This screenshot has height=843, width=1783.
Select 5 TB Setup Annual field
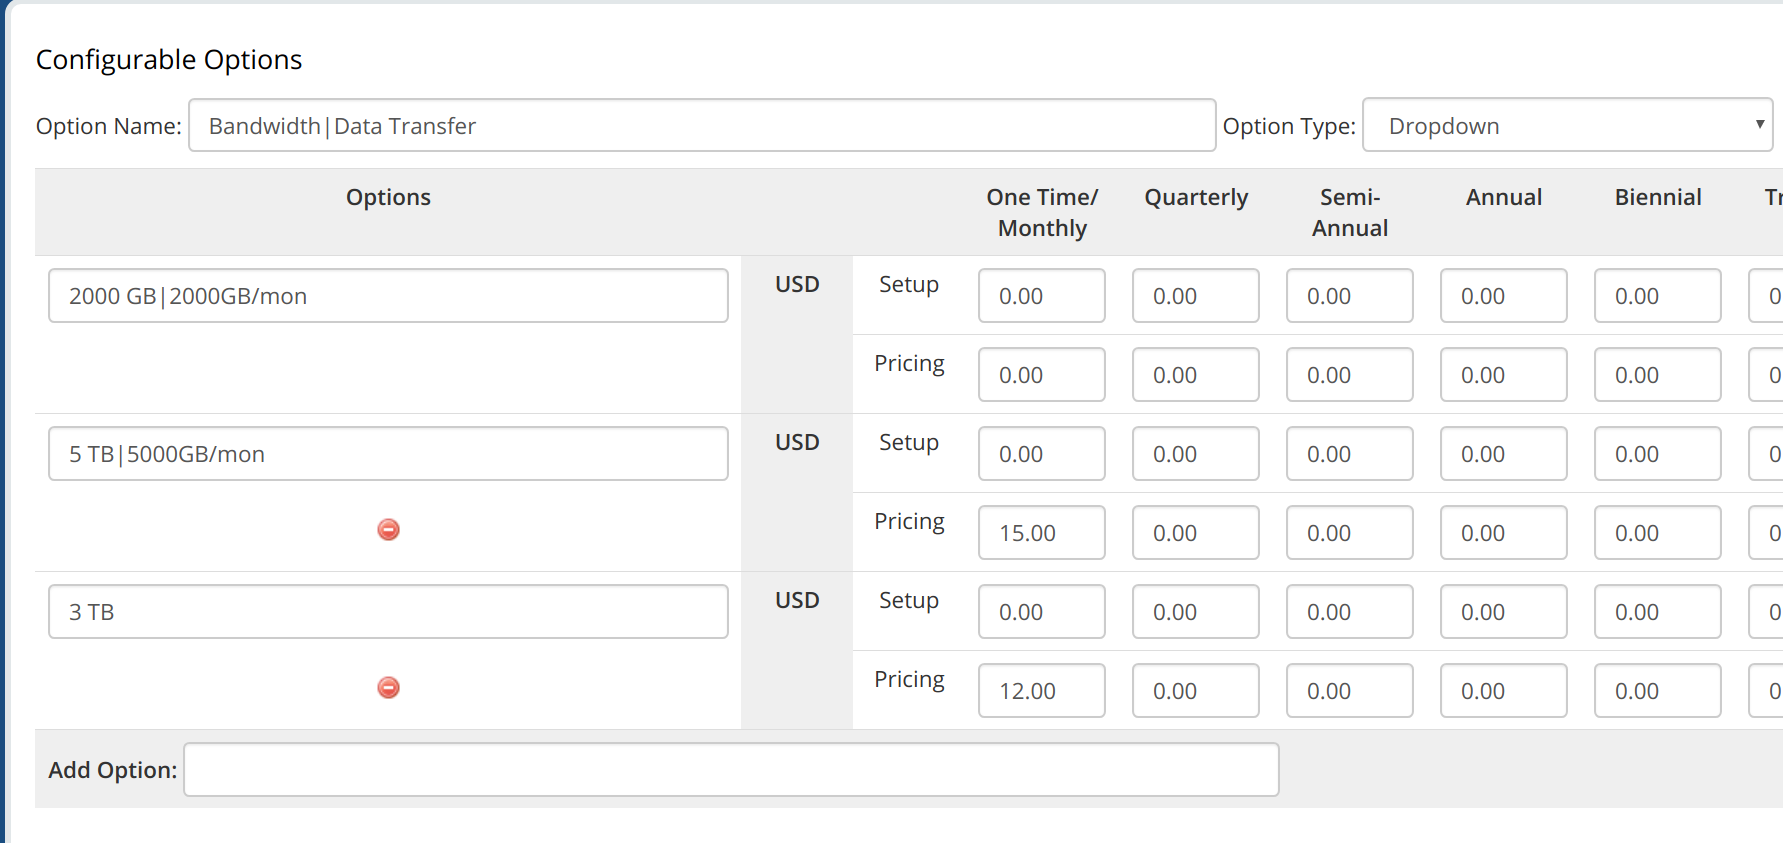point(1503,453)
